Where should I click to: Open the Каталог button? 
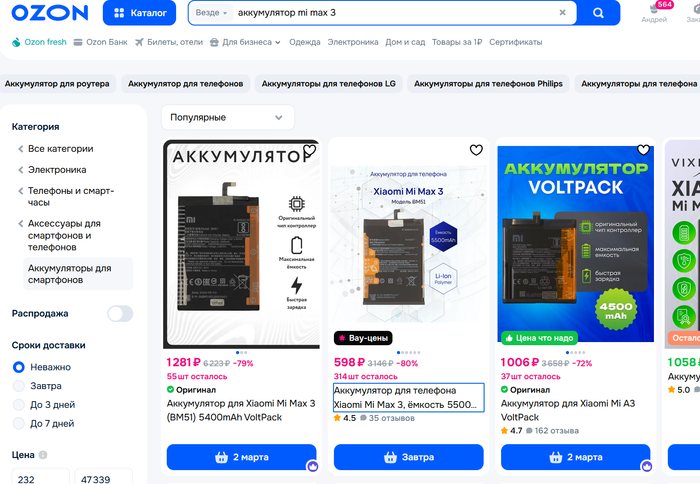click(139, 13)
